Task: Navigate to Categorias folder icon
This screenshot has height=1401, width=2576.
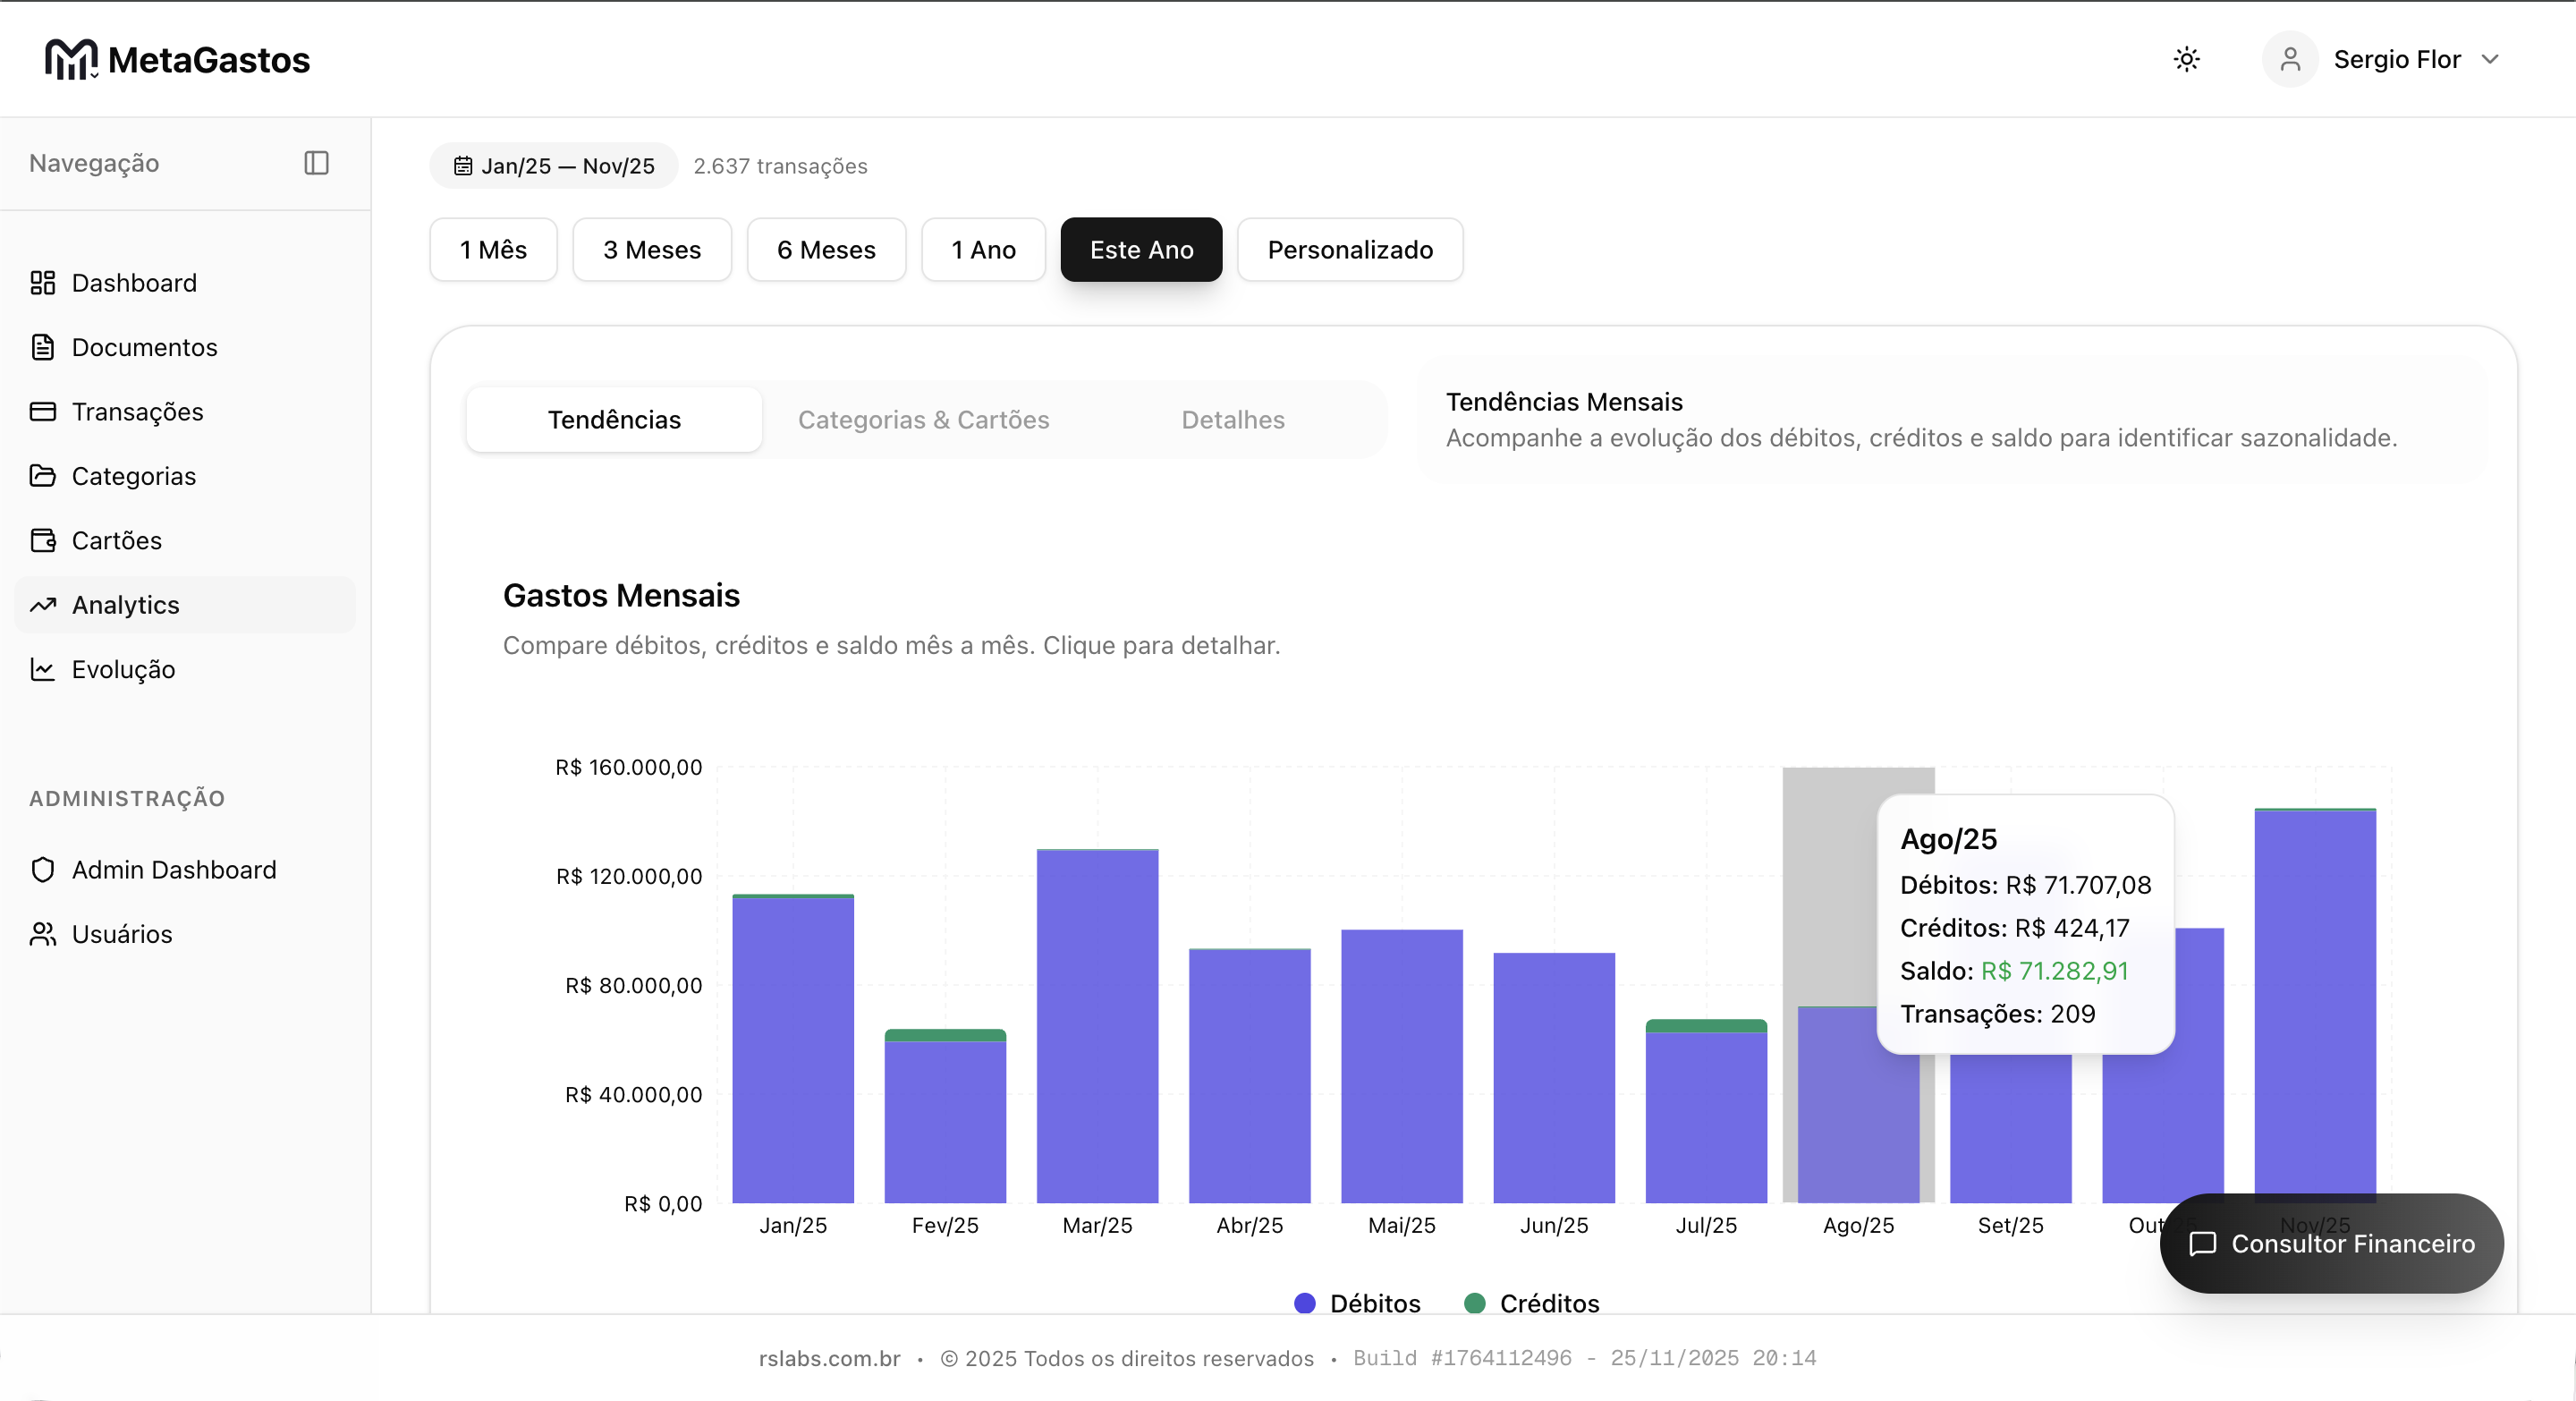Action: 42,476
